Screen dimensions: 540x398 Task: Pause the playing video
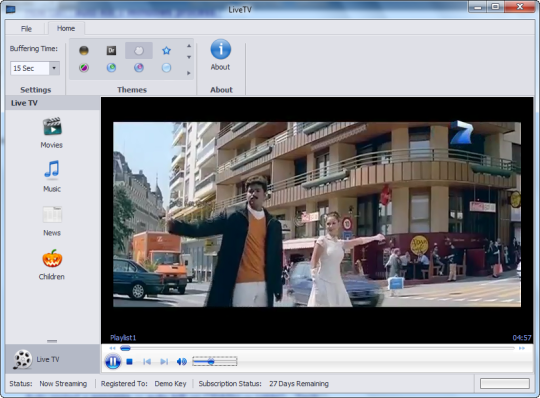pos(113,362)
